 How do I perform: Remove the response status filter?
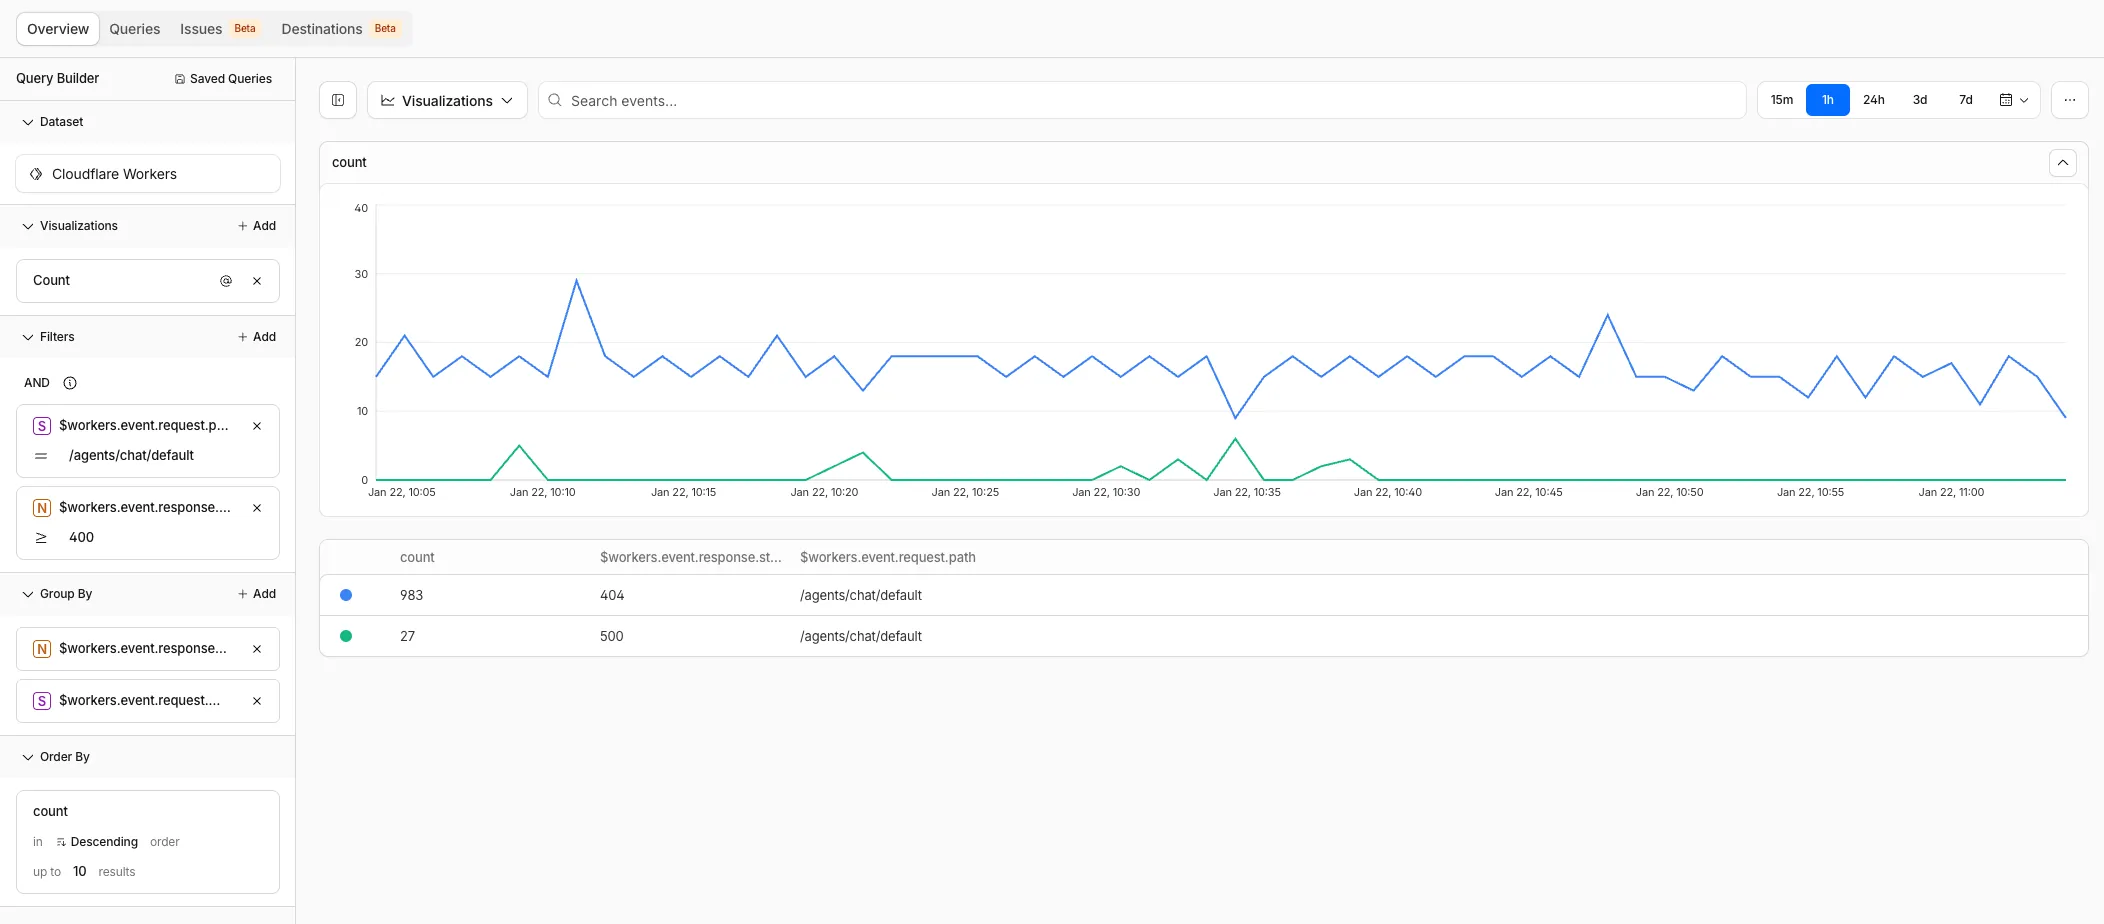(257, 508)
